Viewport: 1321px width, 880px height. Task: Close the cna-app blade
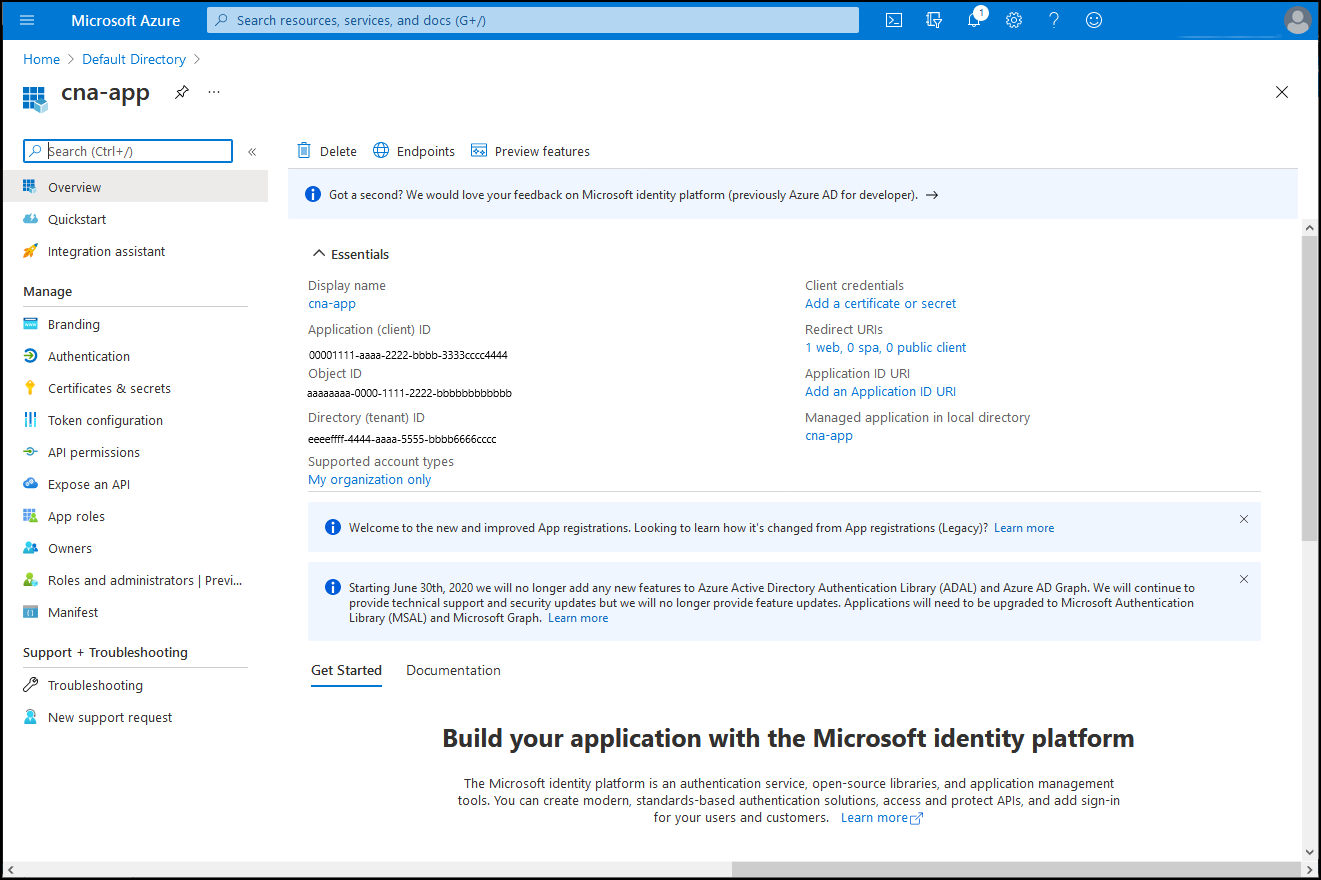point(1282,92)
